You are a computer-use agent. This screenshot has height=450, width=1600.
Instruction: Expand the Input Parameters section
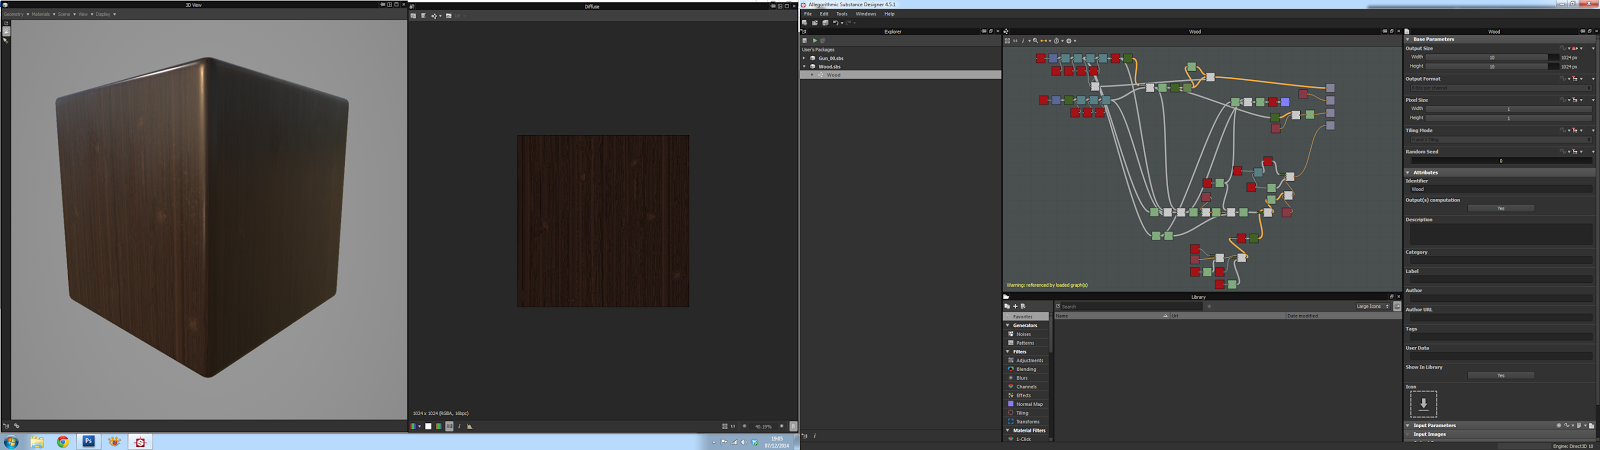1408,425
